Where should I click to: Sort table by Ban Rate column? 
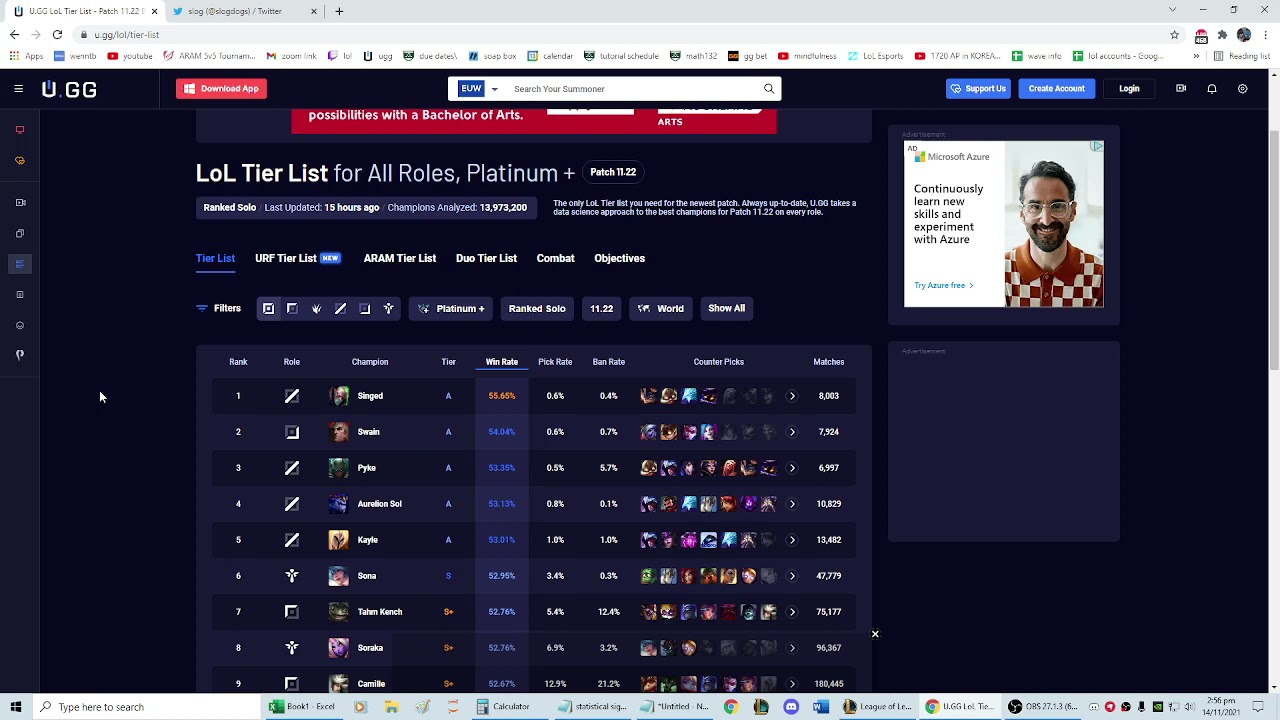(608, 362)
